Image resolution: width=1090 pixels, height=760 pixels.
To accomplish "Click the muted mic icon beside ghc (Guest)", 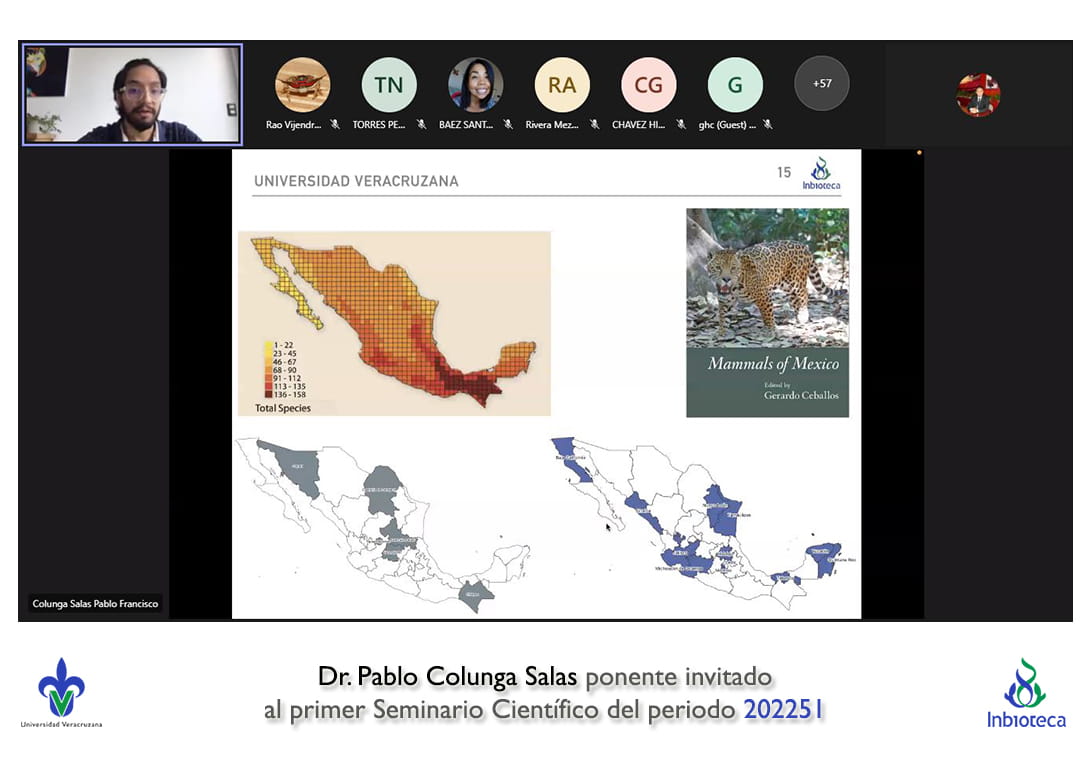I will [767, 125].
